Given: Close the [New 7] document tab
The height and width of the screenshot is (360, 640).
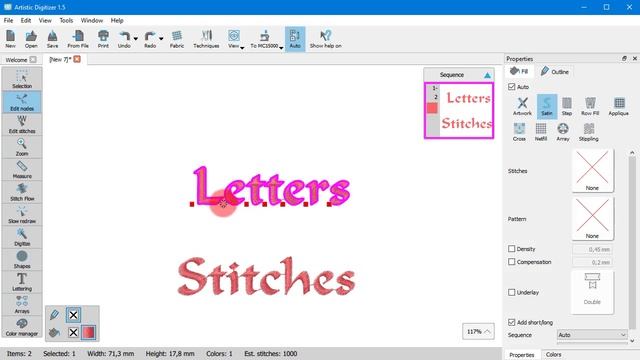Looking at the screenshot, I should (77, 59).
